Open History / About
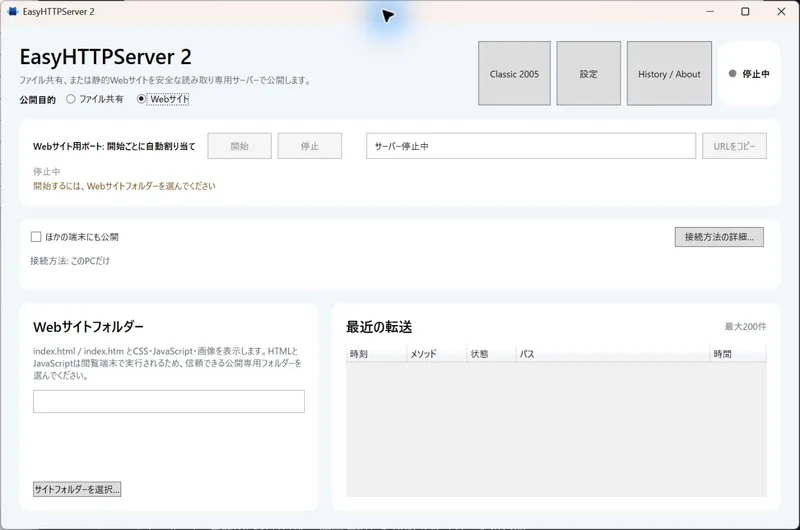 click(669, 73)
